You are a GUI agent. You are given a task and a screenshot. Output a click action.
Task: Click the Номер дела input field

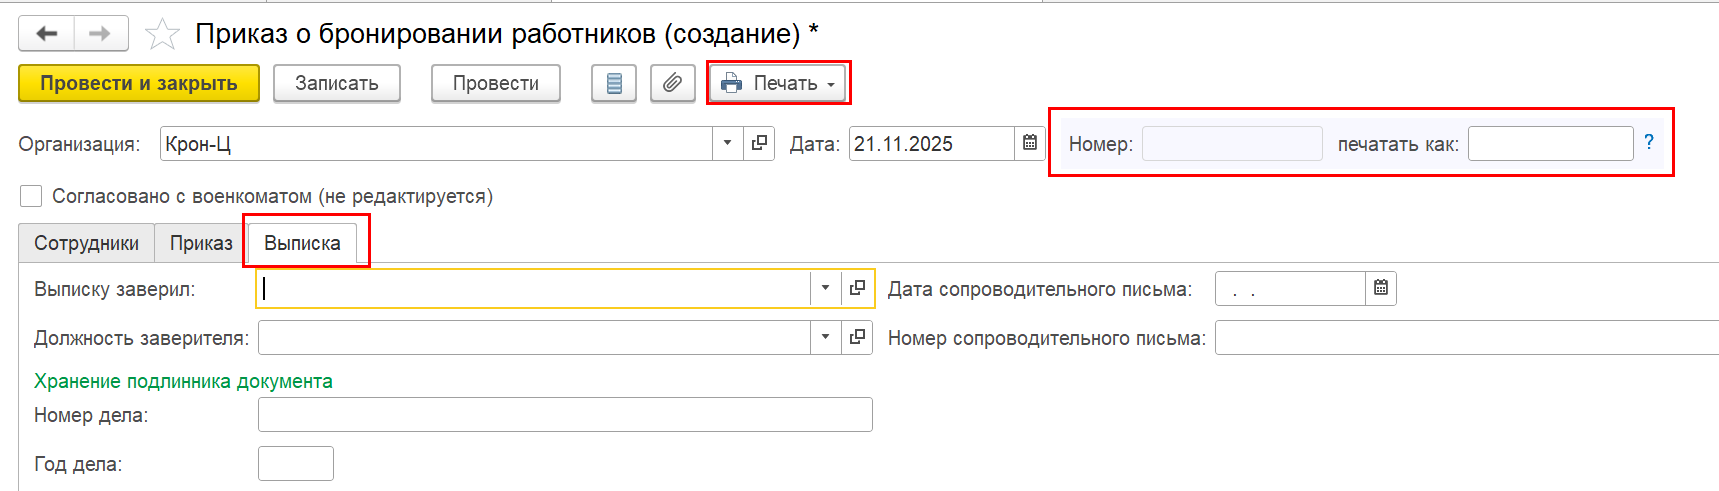(x=565, y=415)
